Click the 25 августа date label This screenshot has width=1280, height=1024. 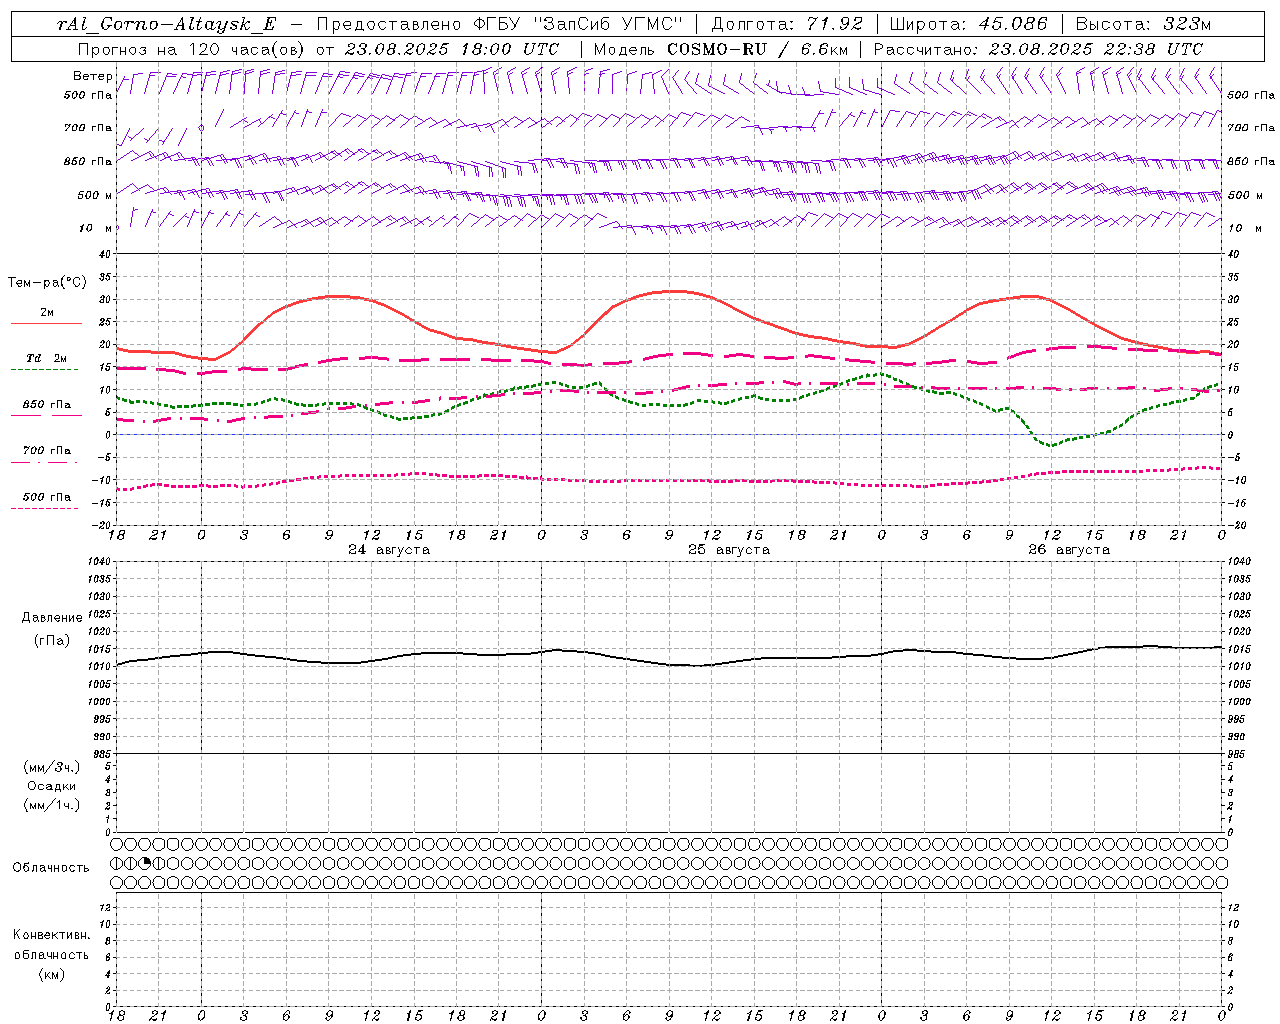click(729, 550)
